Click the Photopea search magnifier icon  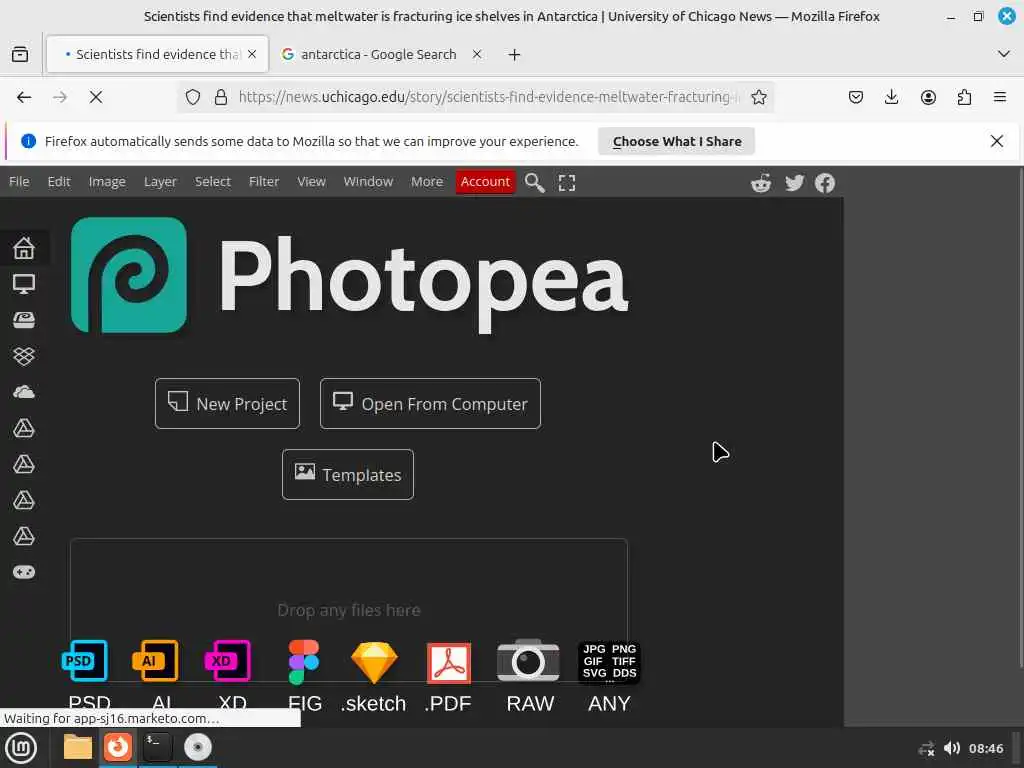pos(534,182)
